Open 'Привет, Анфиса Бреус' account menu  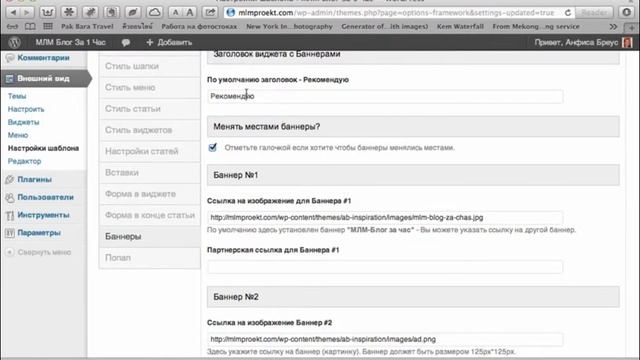(x=576, y=42)
